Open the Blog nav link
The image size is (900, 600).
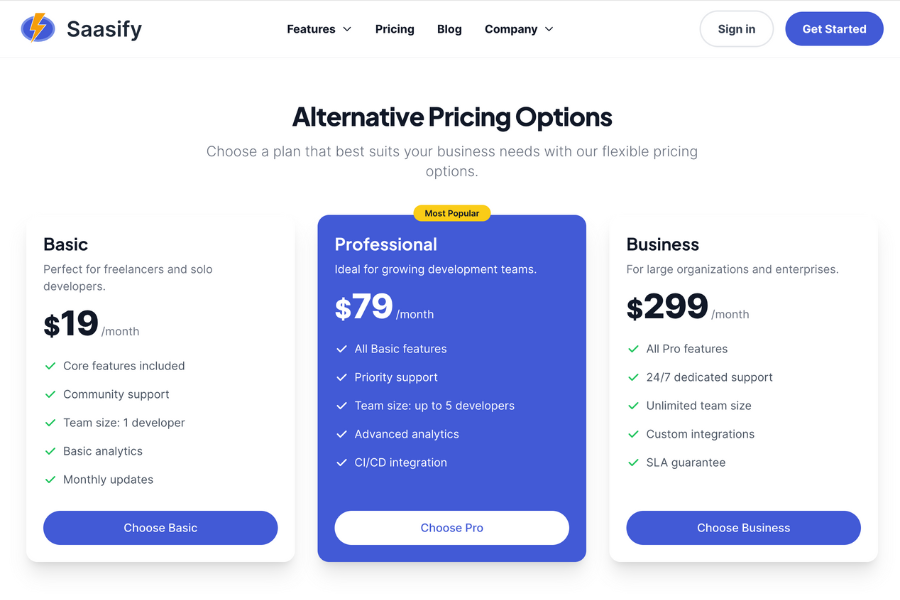(449, 29)
